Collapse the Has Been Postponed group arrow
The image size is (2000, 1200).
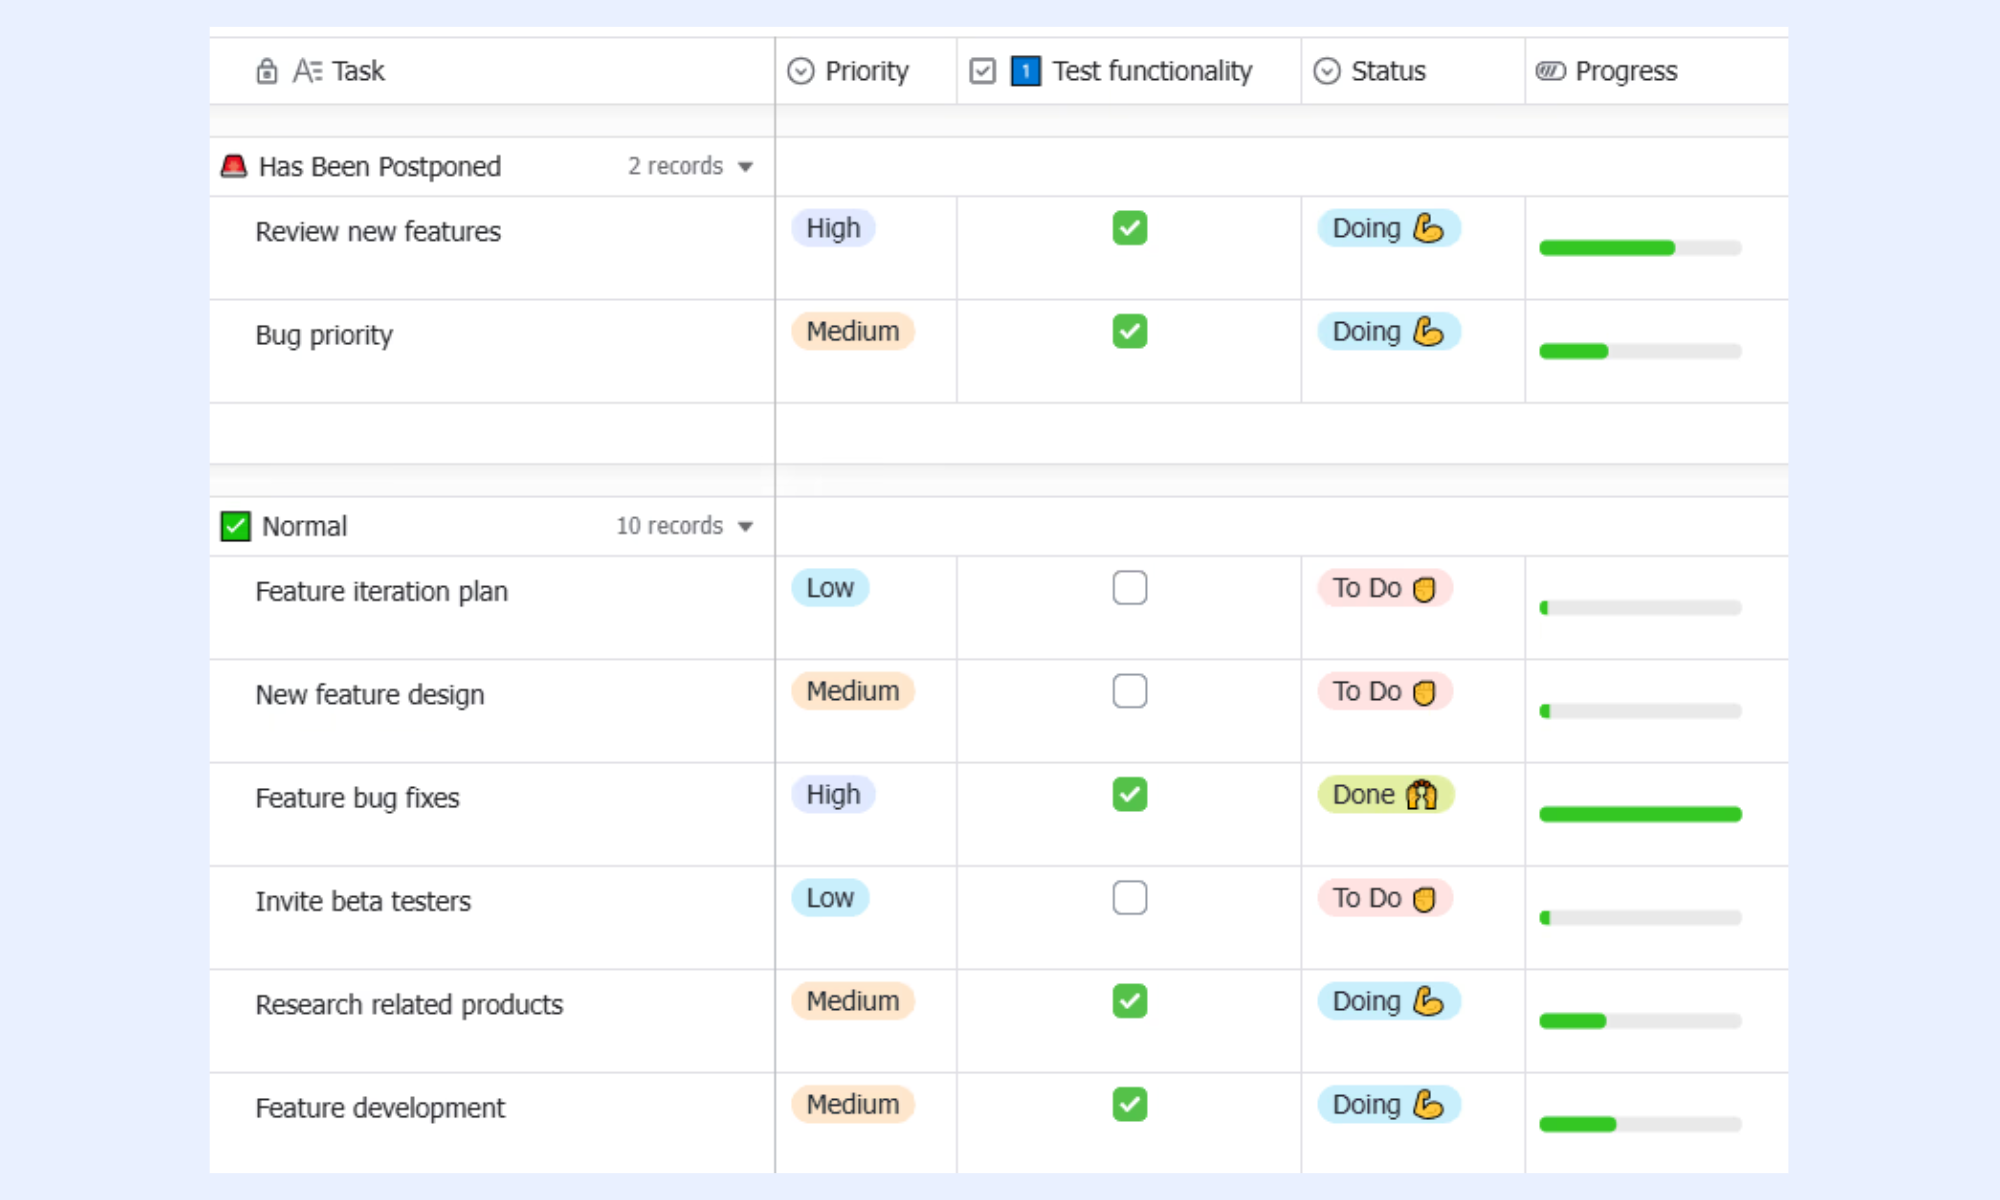coord(745,167)
